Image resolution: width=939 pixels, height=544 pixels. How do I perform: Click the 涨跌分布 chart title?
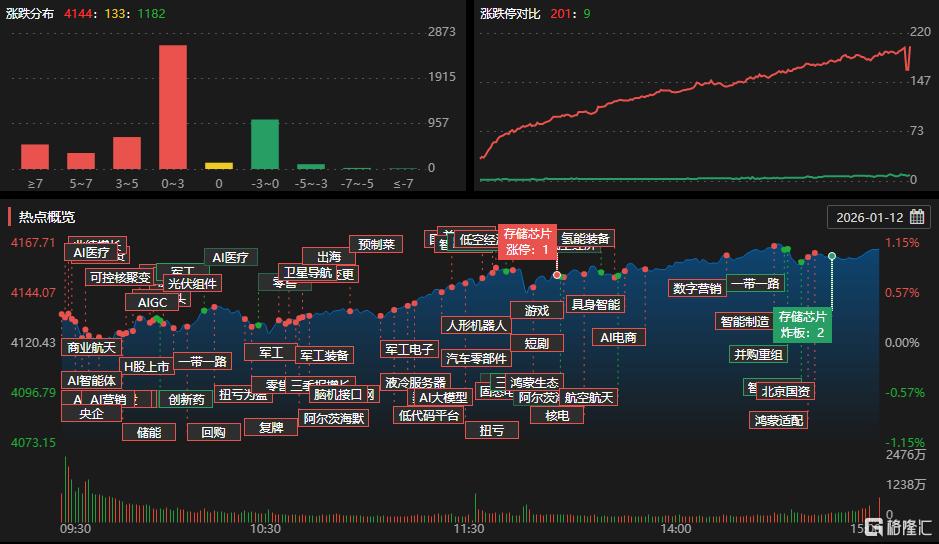pyautogui.click(x=30, y=13)
